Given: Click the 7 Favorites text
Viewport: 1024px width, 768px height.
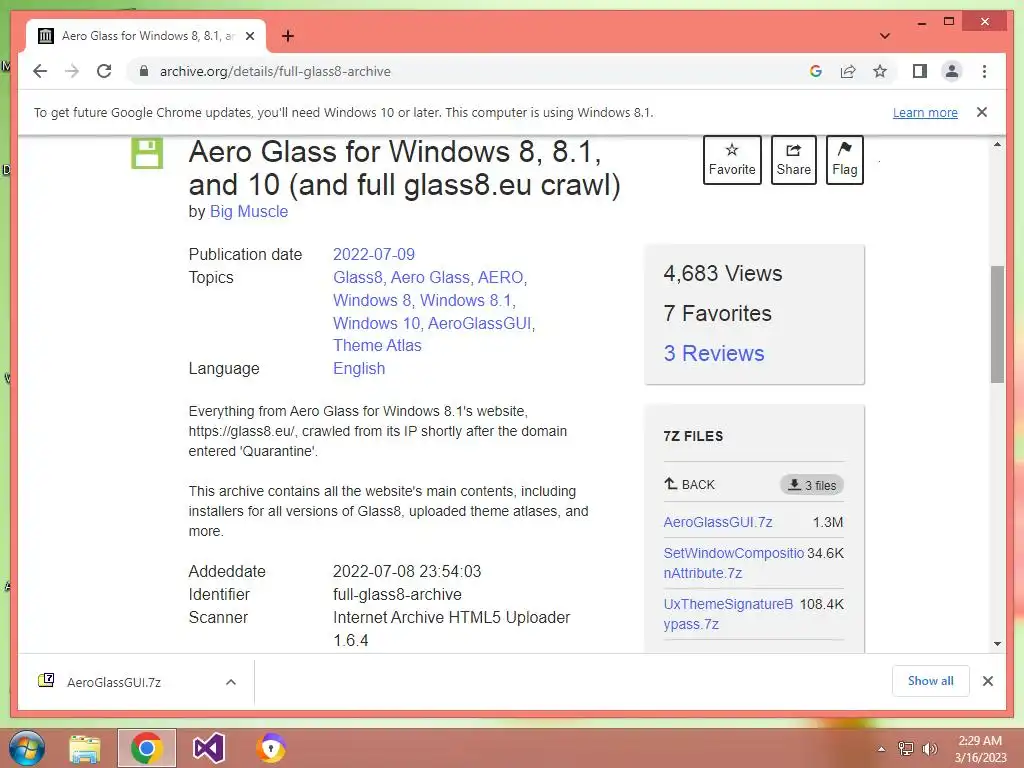Looking at the screenshot, I should 717,313.
